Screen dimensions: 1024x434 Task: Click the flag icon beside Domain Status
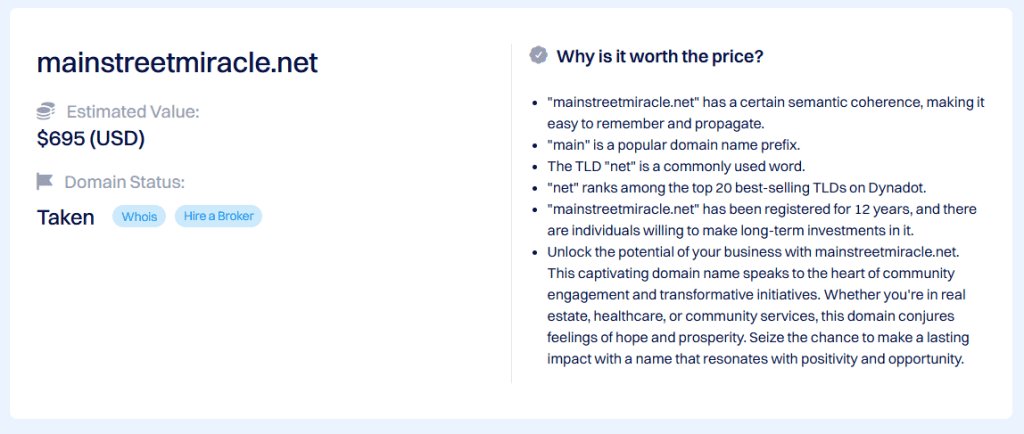[45, 181]
